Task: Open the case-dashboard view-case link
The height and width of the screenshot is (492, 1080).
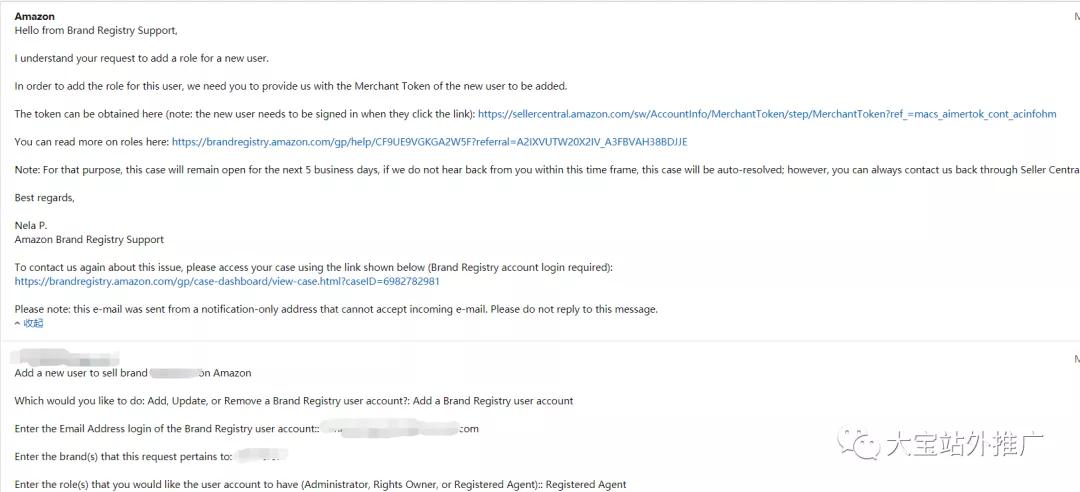Action: pos(227,282)
